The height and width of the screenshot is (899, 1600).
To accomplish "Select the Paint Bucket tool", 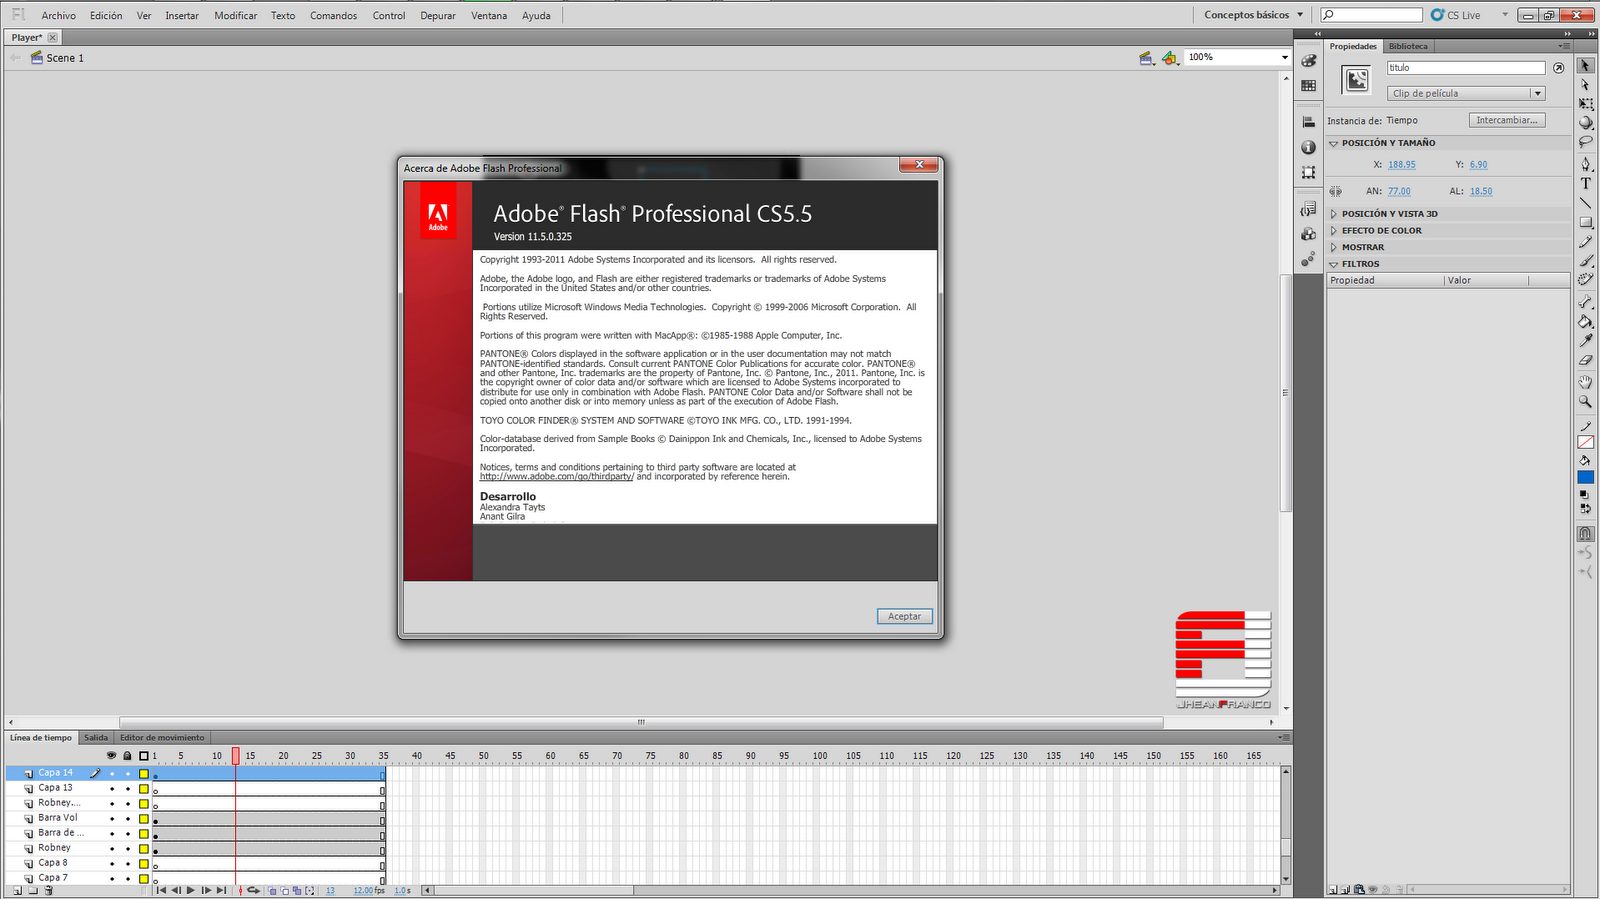I will click(x=1585, y=322).
